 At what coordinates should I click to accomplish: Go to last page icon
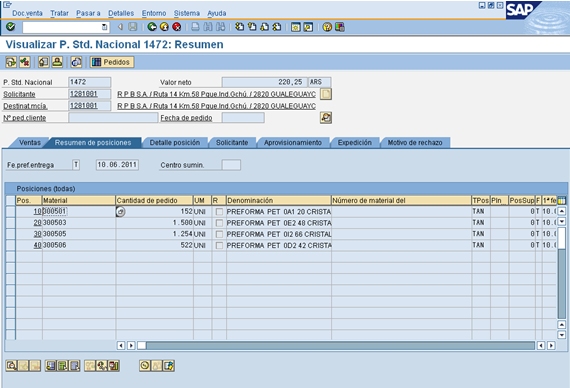click(277, 27)
